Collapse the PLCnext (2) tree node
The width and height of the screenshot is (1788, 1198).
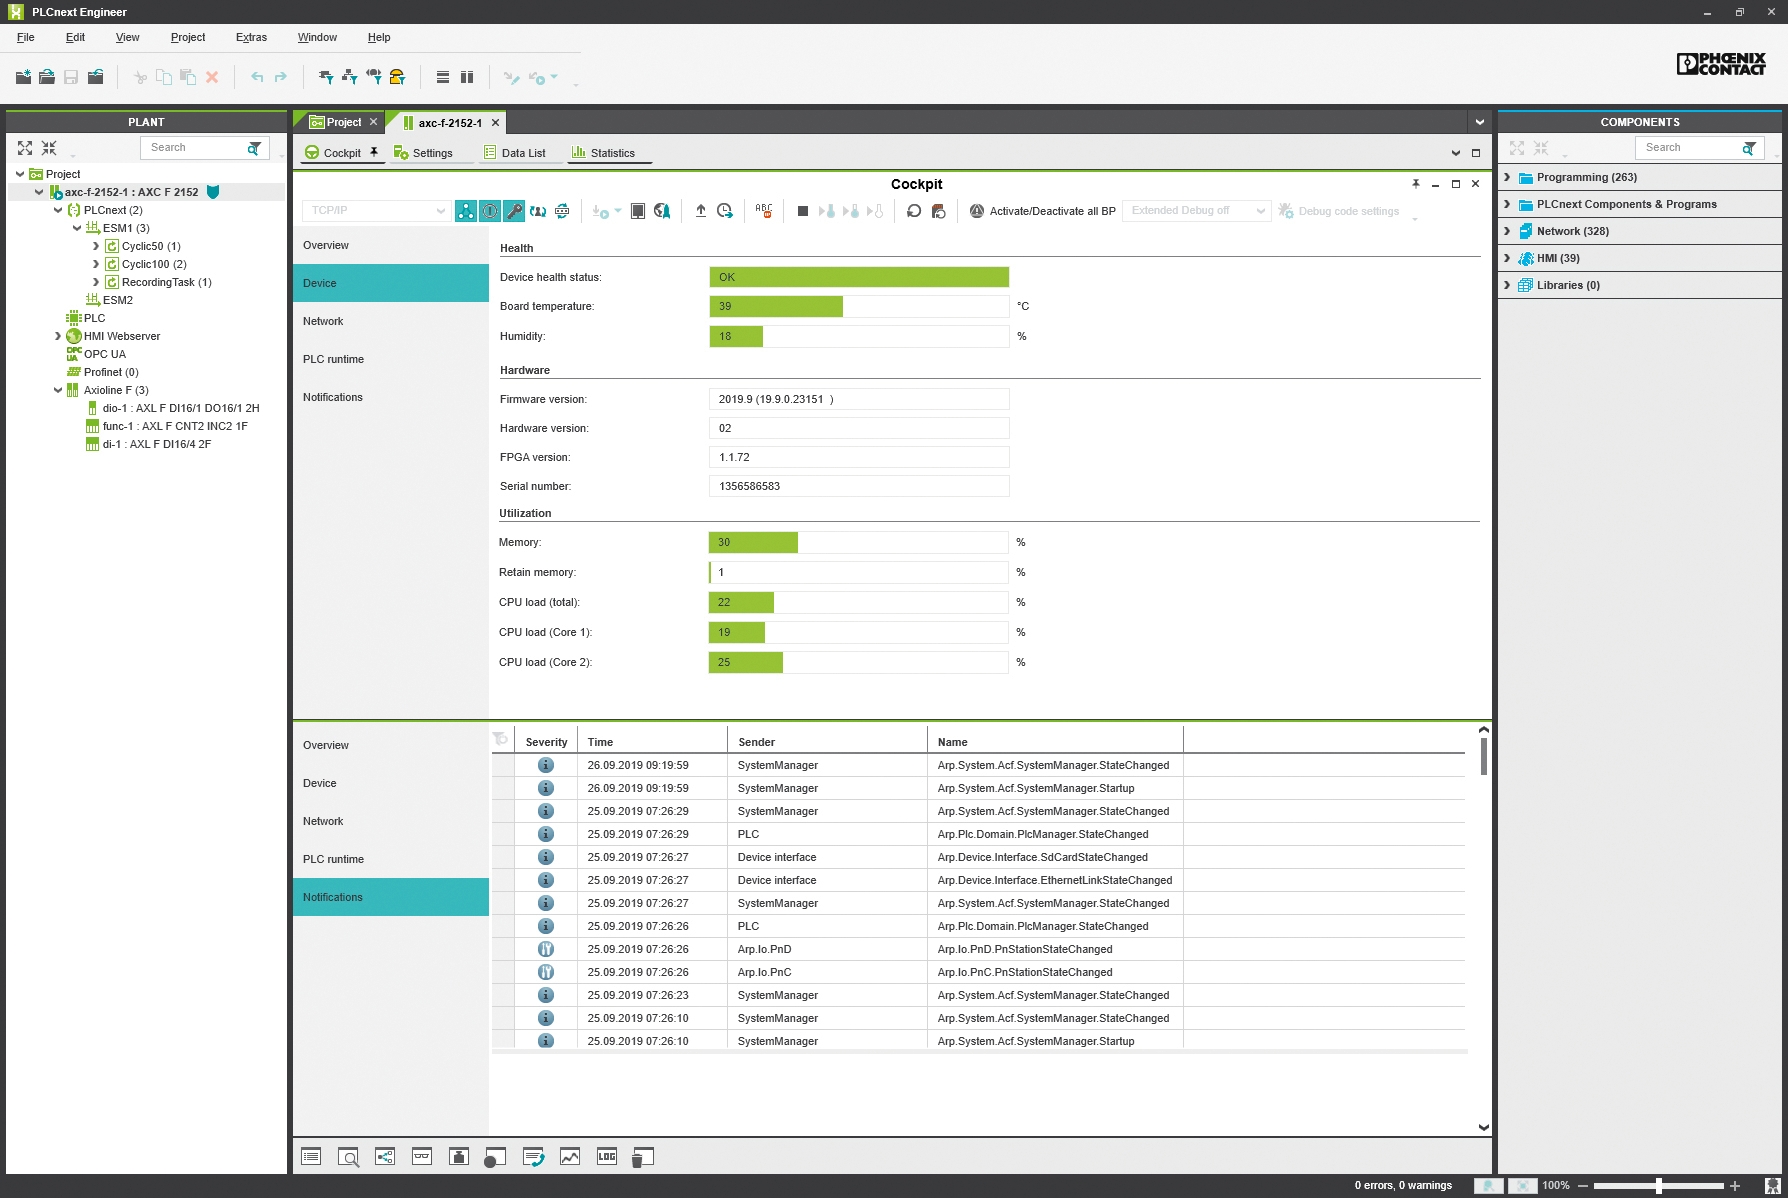(x=58, y=210)
